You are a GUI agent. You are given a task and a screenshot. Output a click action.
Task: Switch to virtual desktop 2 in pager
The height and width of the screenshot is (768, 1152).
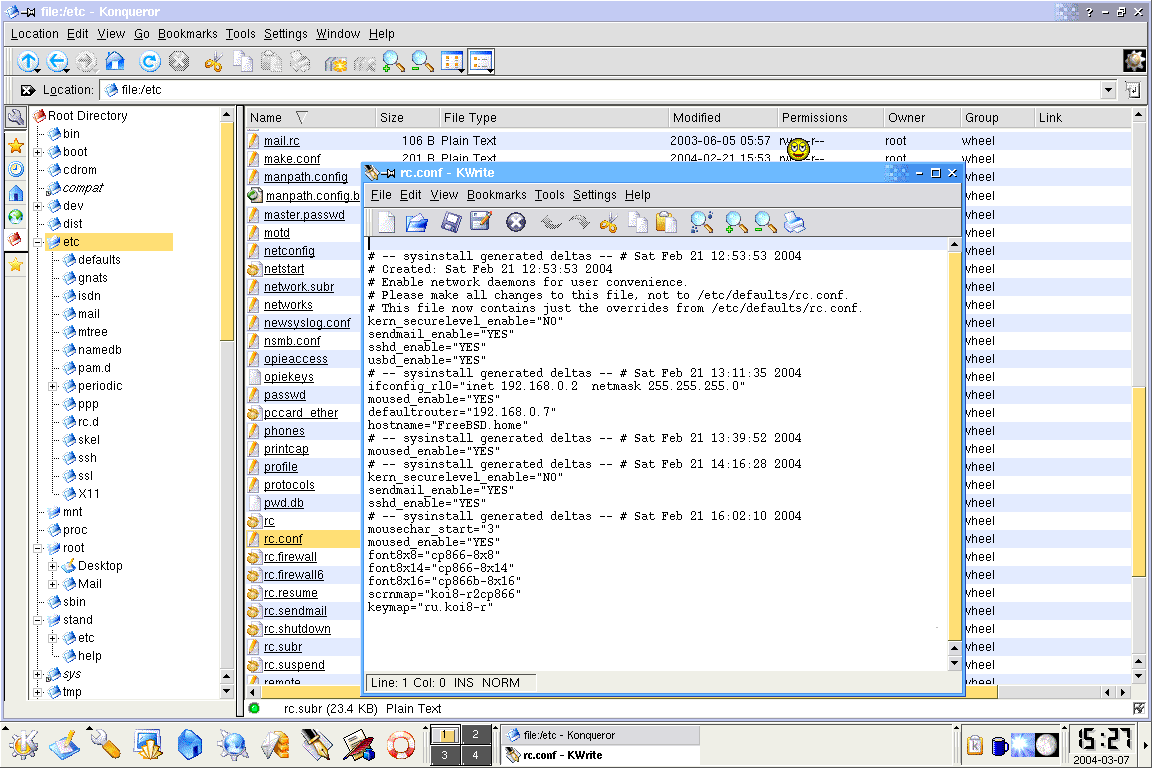click(x=476, y=734)
